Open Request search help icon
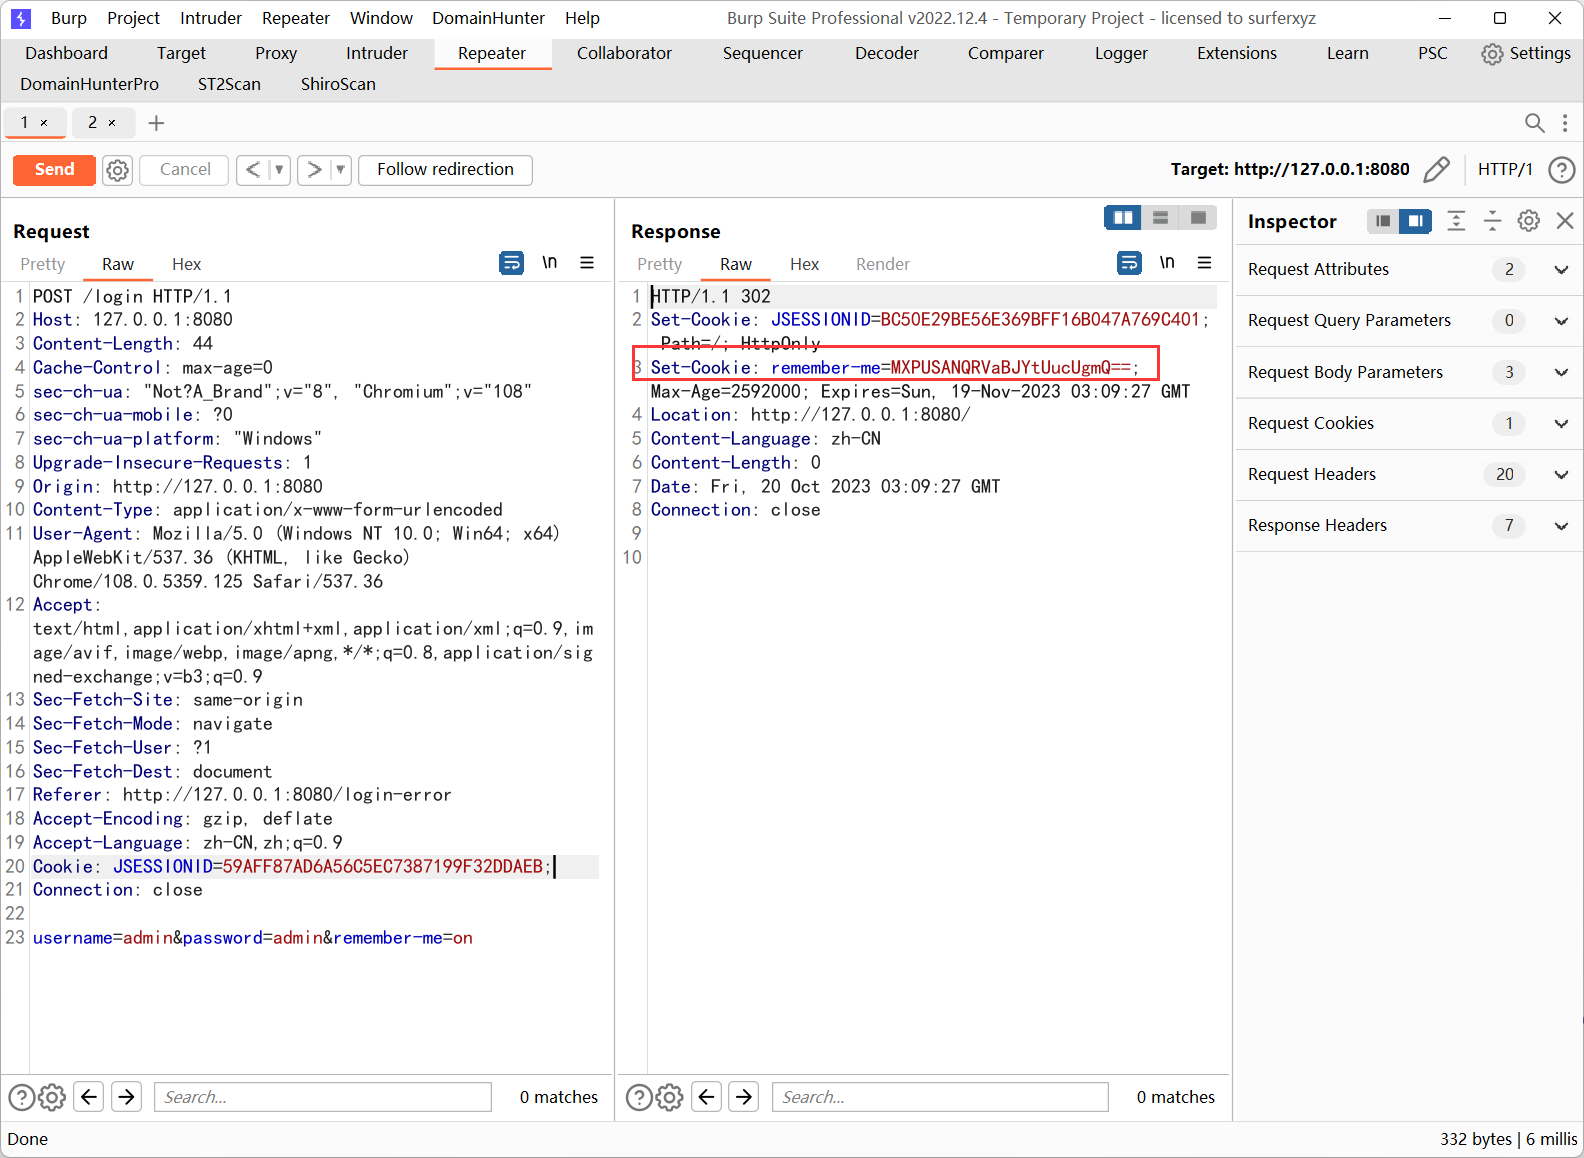 (21, 1097)
